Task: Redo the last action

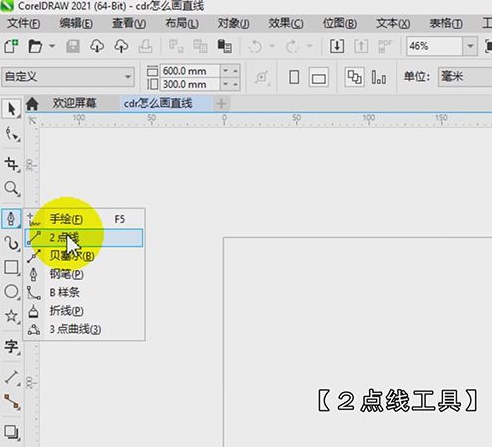Action: [292, 46]
